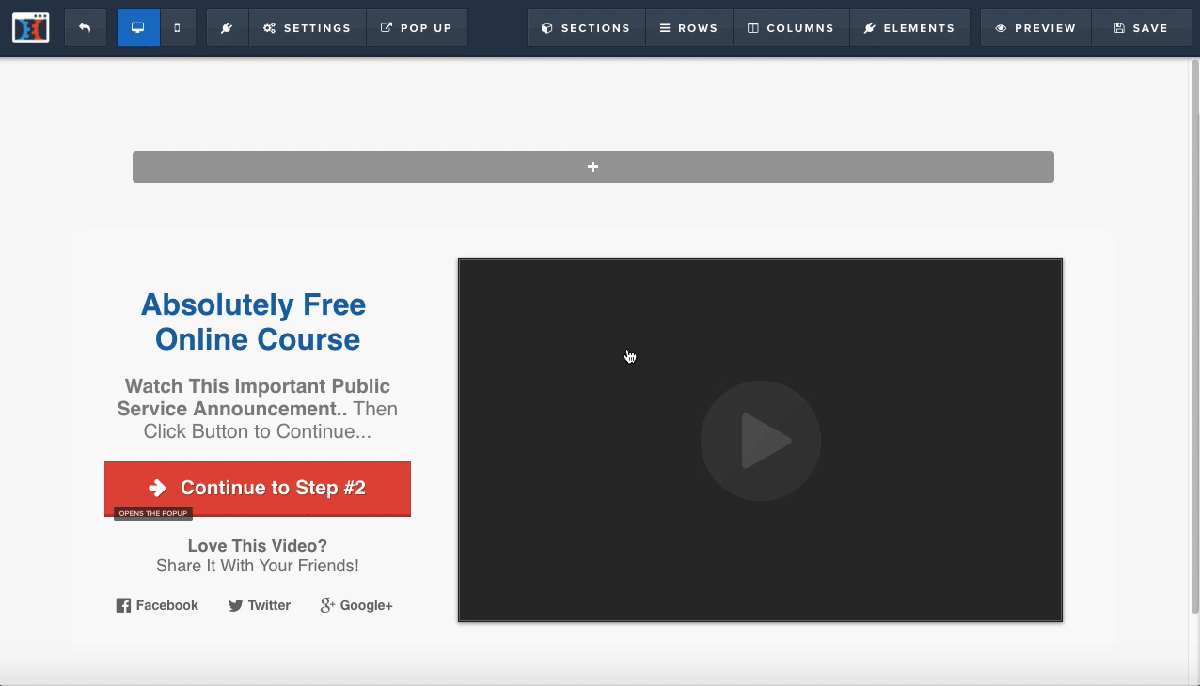Open the Pop Up editor
The height and width of the screenshot is (686, 1200).
tap(417, 27)
